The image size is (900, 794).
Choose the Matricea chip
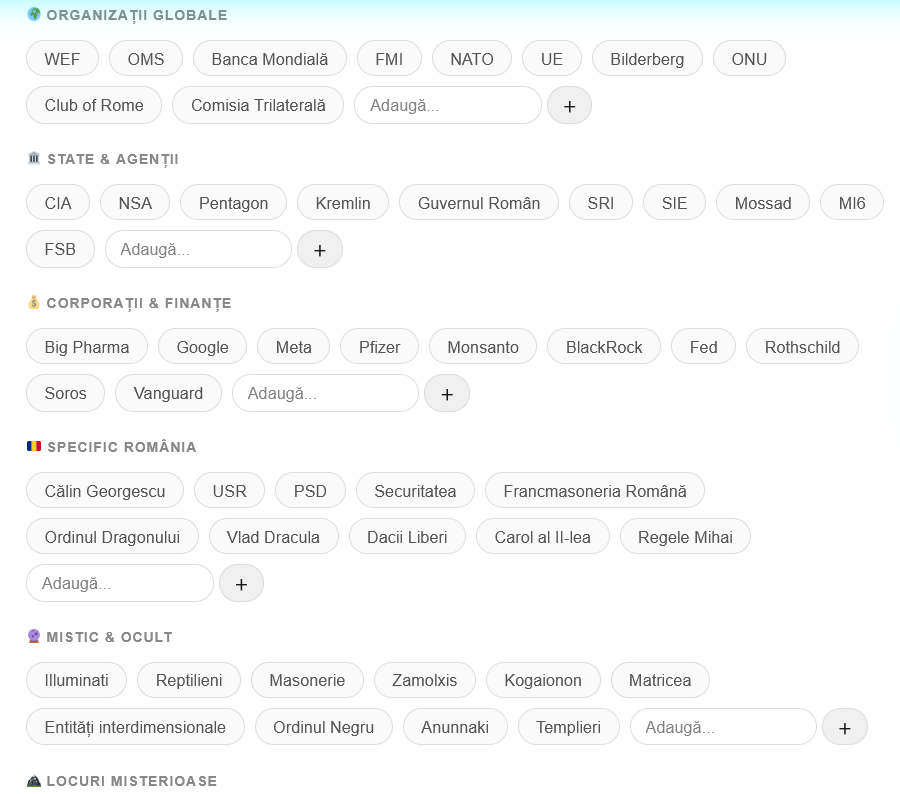660,680
